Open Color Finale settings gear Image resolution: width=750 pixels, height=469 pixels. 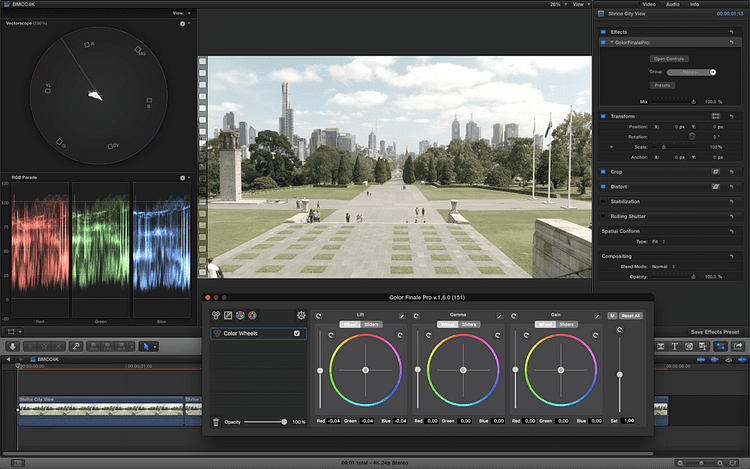[301, 315]
